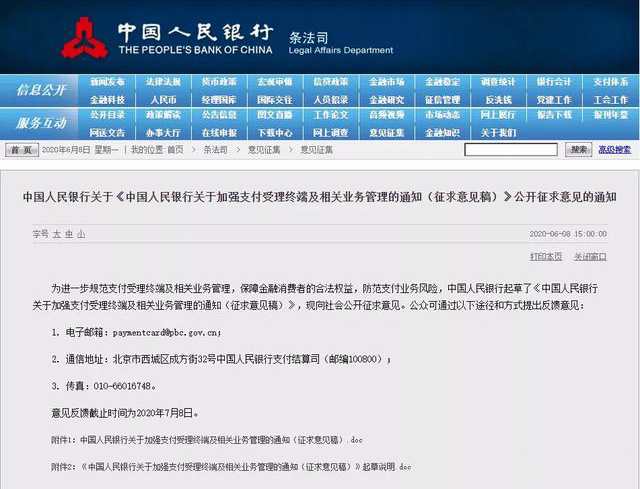Click the fax number 010-66016748
Viewport: 640px width, 489px height.
pos(122,386)
